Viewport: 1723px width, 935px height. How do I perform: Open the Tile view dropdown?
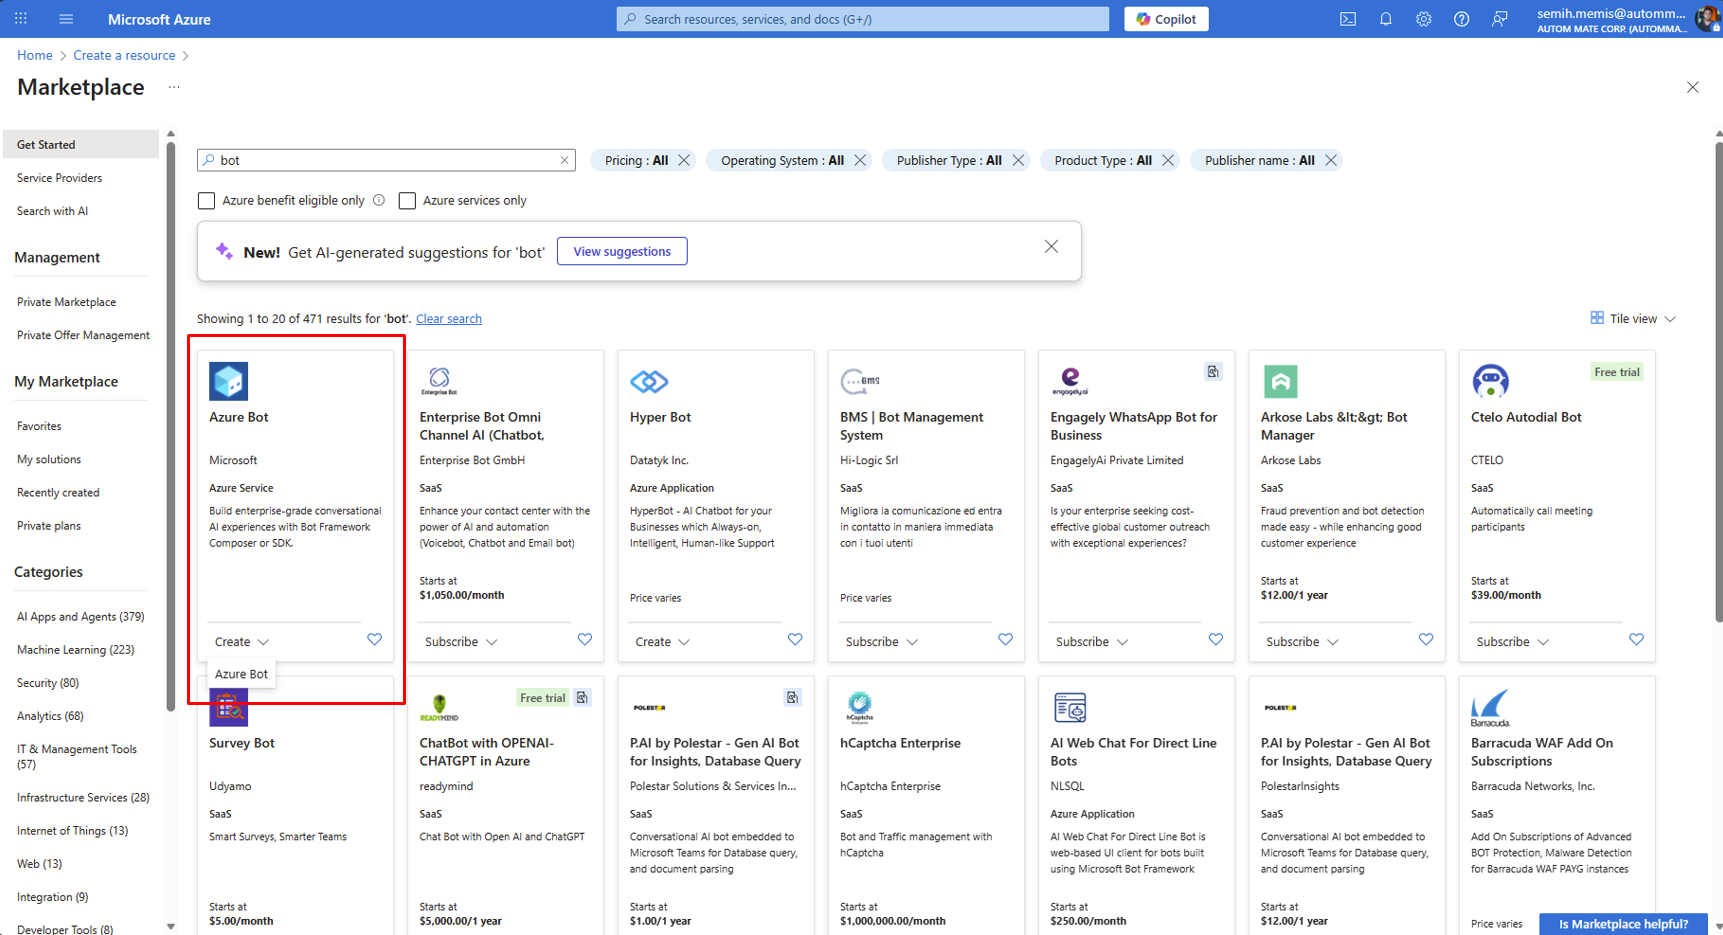[1633, 319]
